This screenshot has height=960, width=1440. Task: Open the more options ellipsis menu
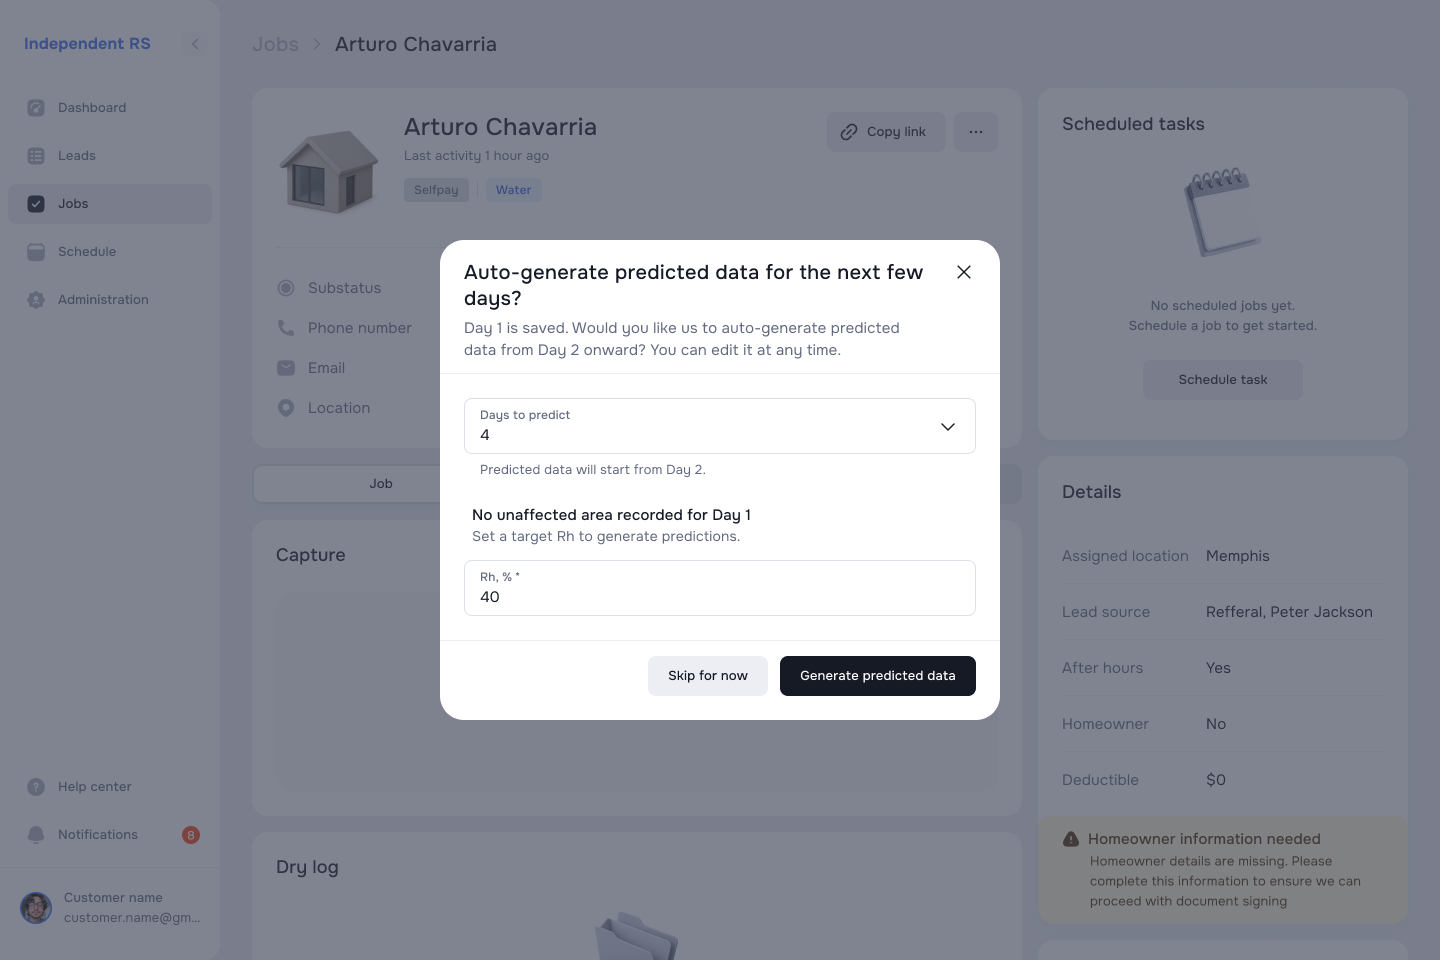coord(976,132)
